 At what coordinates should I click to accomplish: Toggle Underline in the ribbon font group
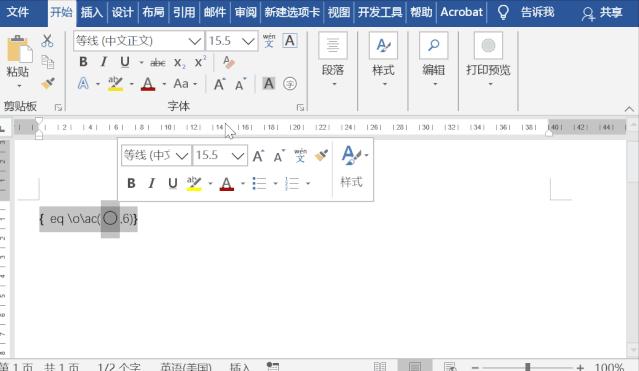coord(125,62)
